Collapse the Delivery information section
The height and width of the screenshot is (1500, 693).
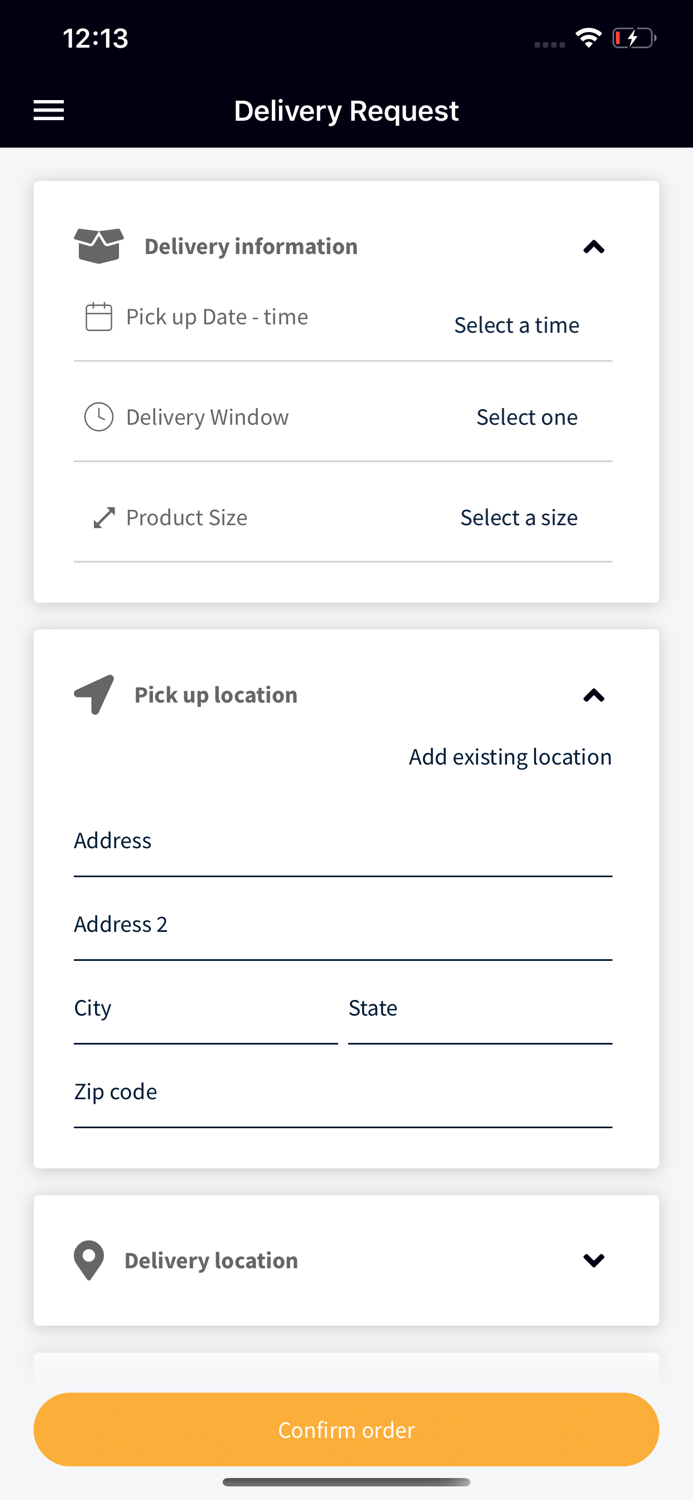tap(594, 247)
